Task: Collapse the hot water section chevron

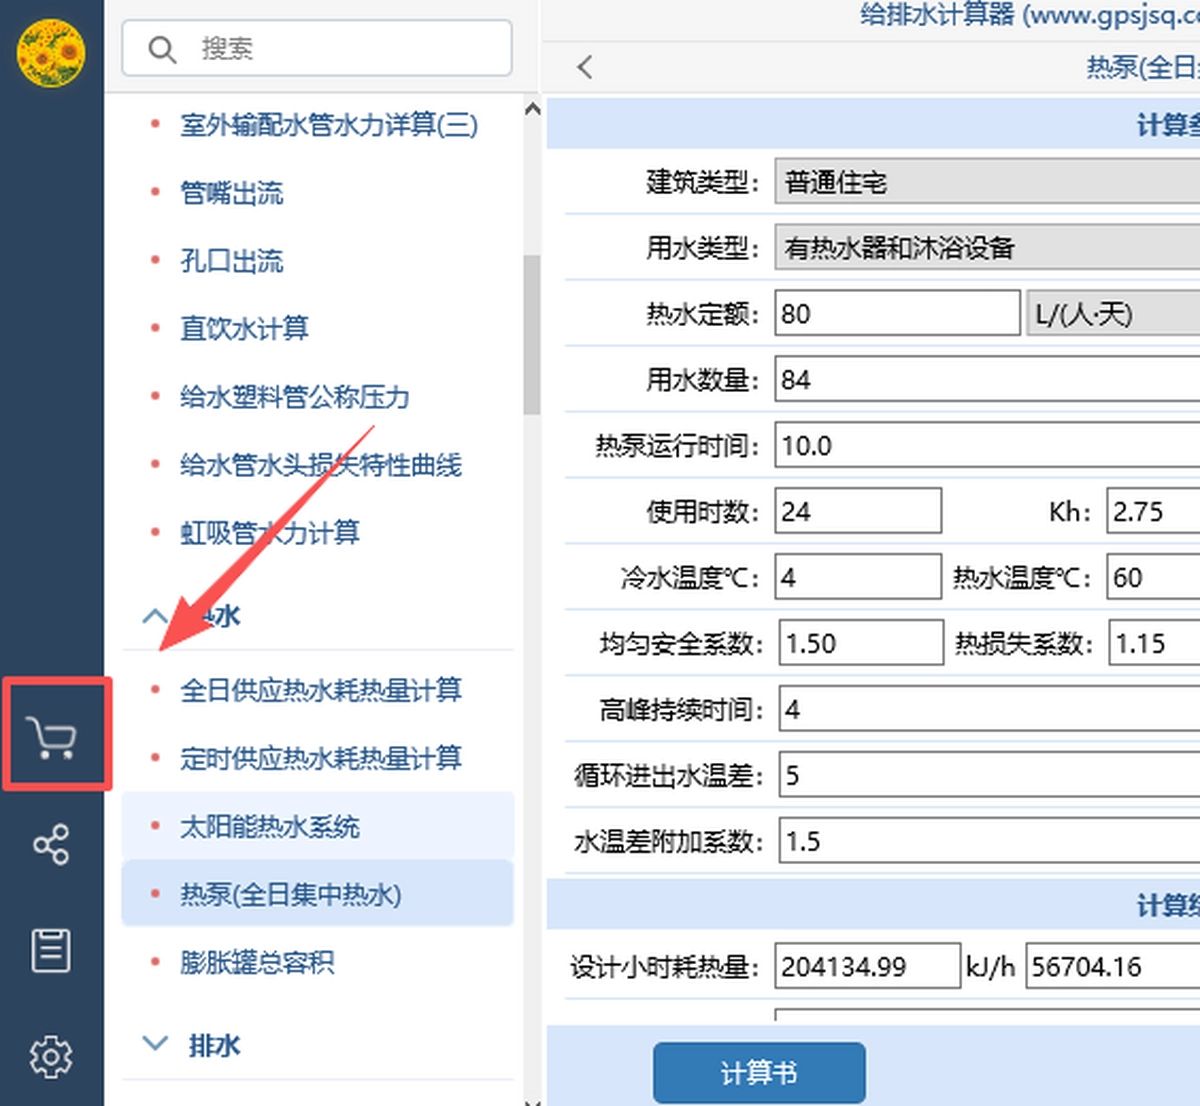Action: click(x=155, y=616)
